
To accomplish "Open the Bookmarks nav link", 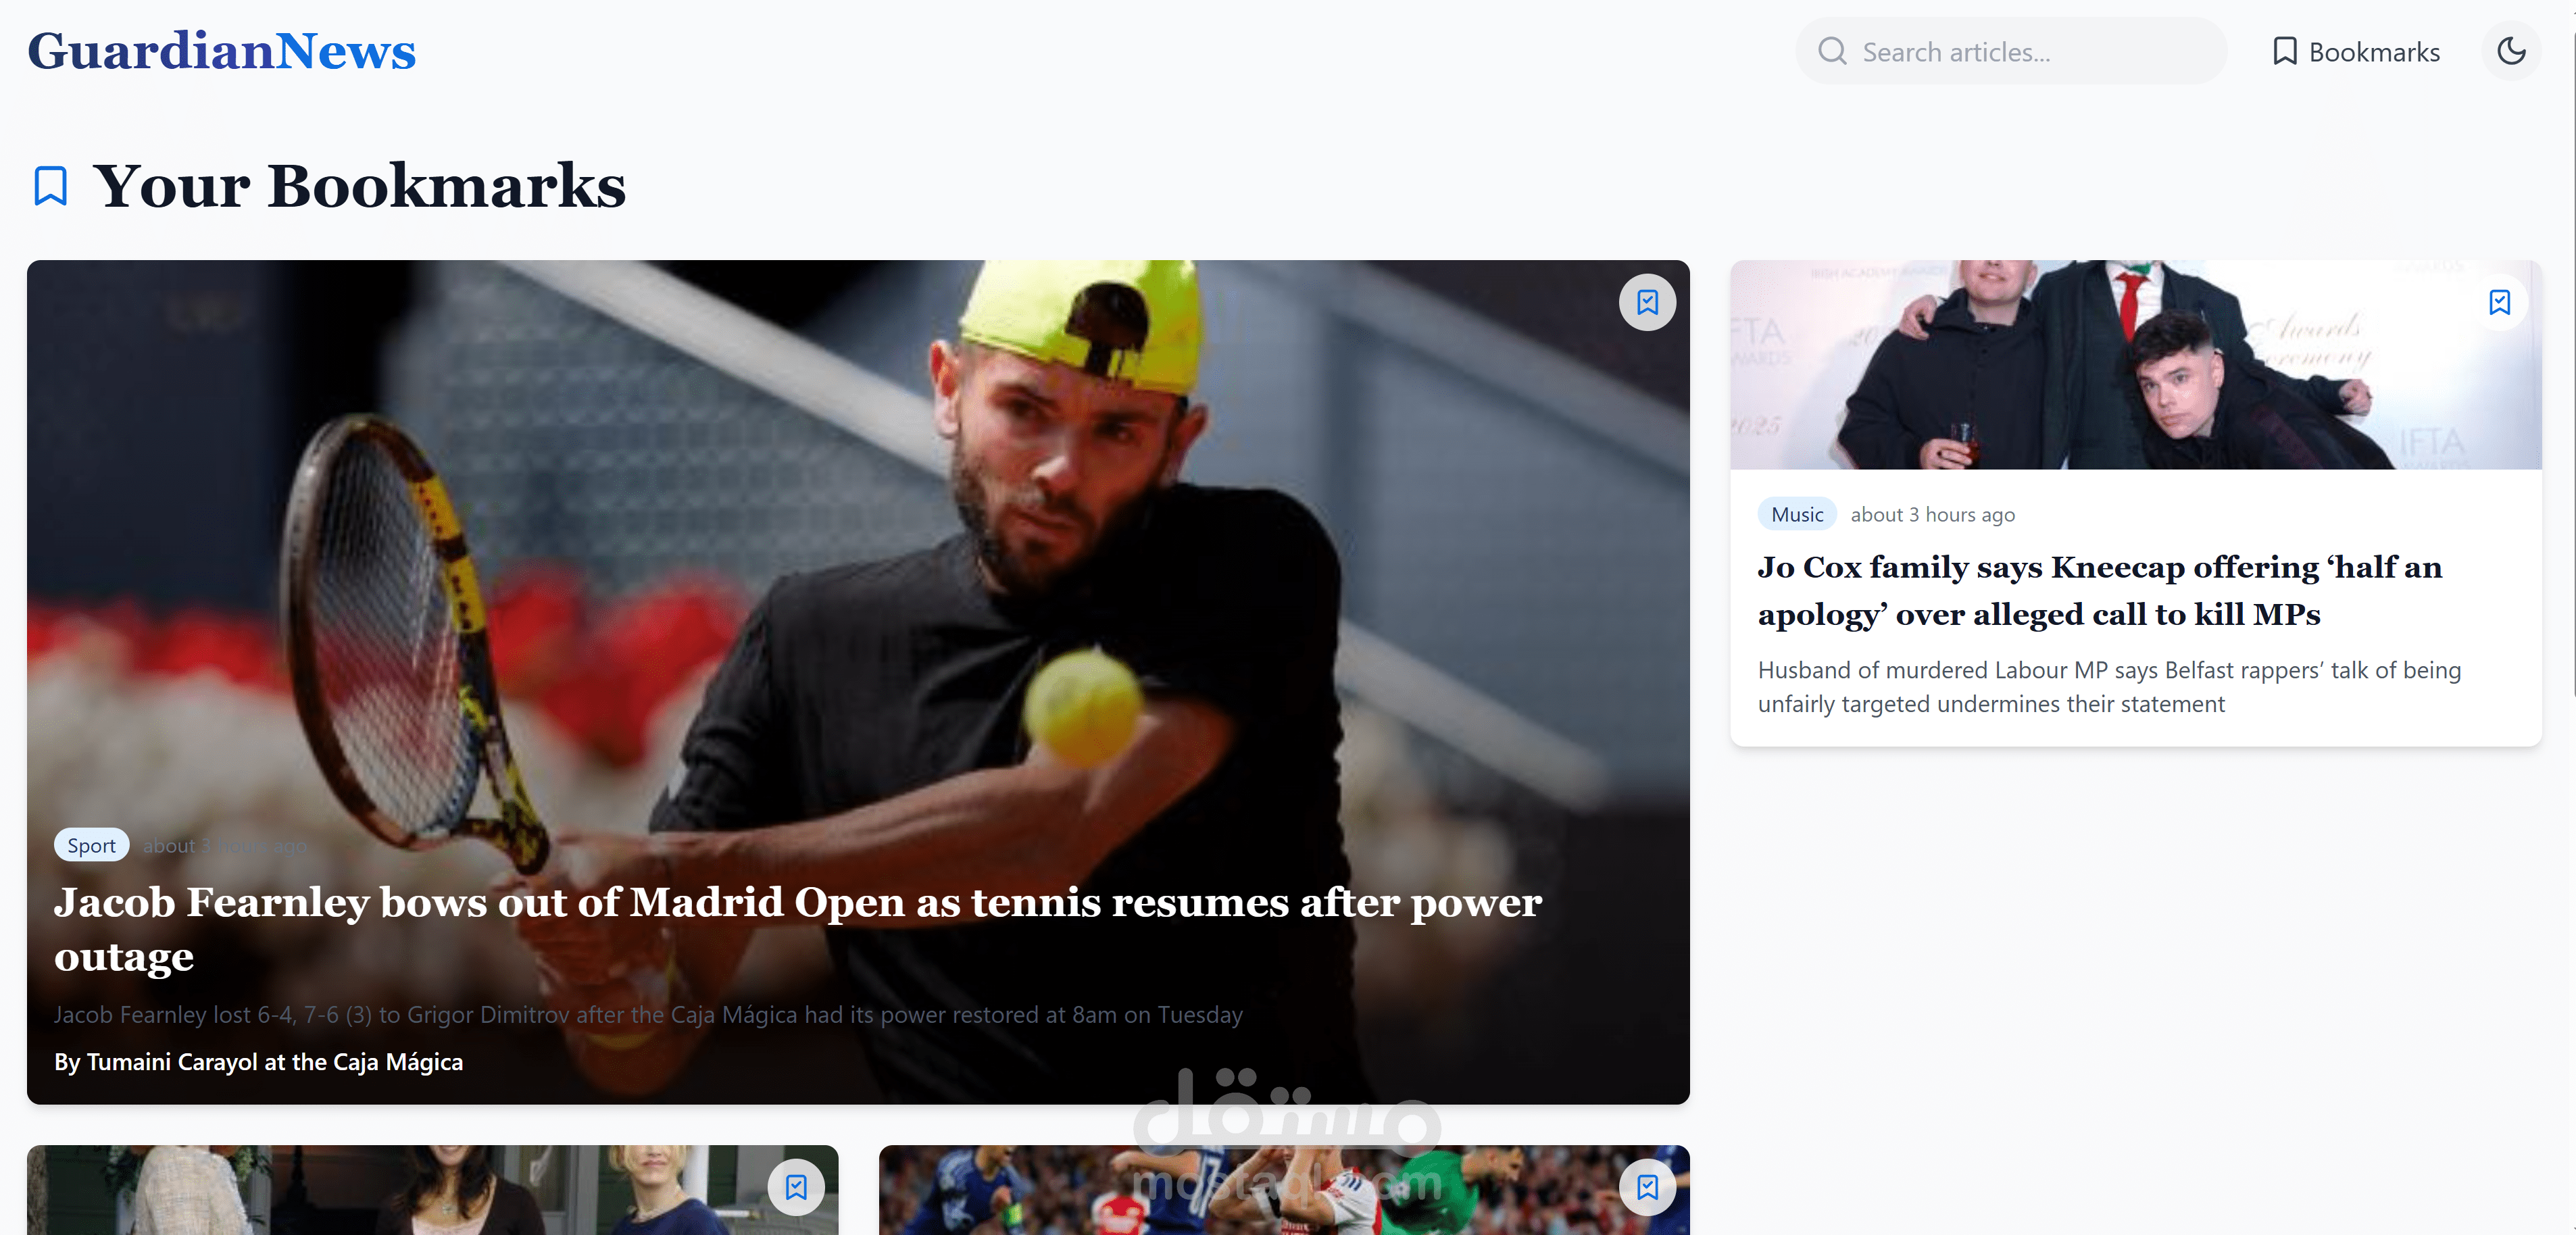I will [2355, 51].
